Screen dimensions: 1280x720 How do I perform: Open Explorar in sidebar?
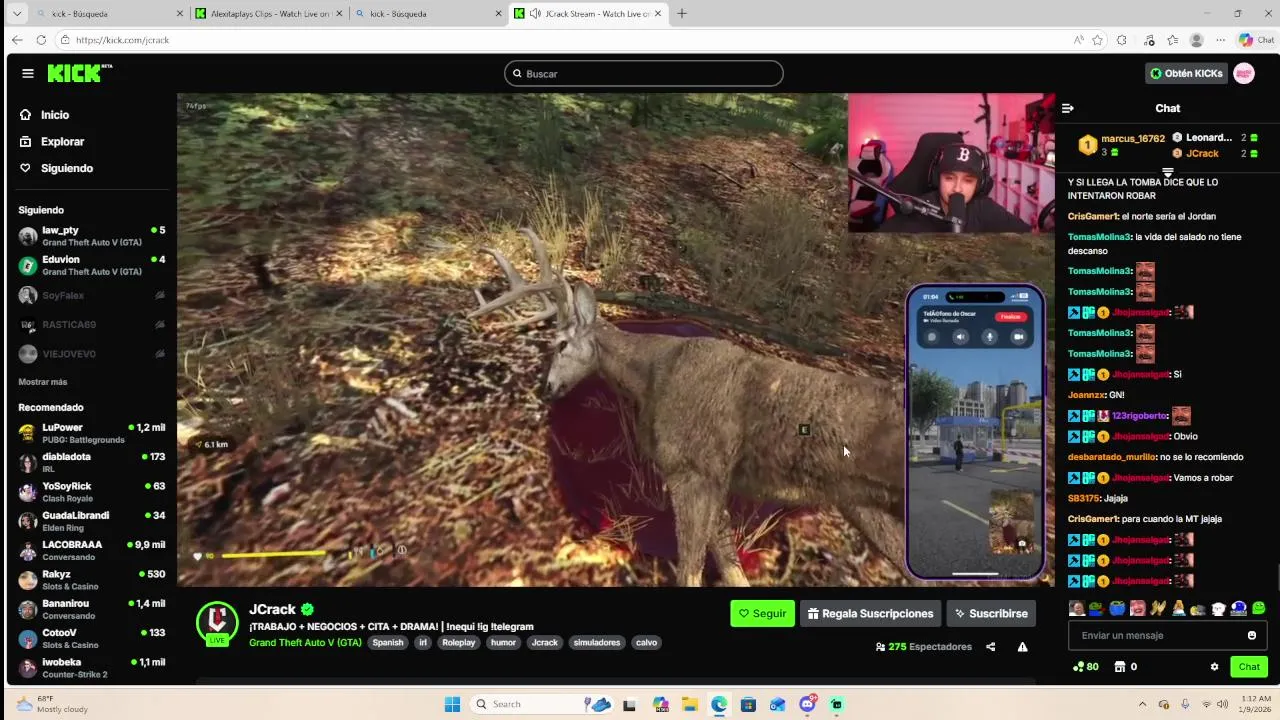tap(62, 142)
